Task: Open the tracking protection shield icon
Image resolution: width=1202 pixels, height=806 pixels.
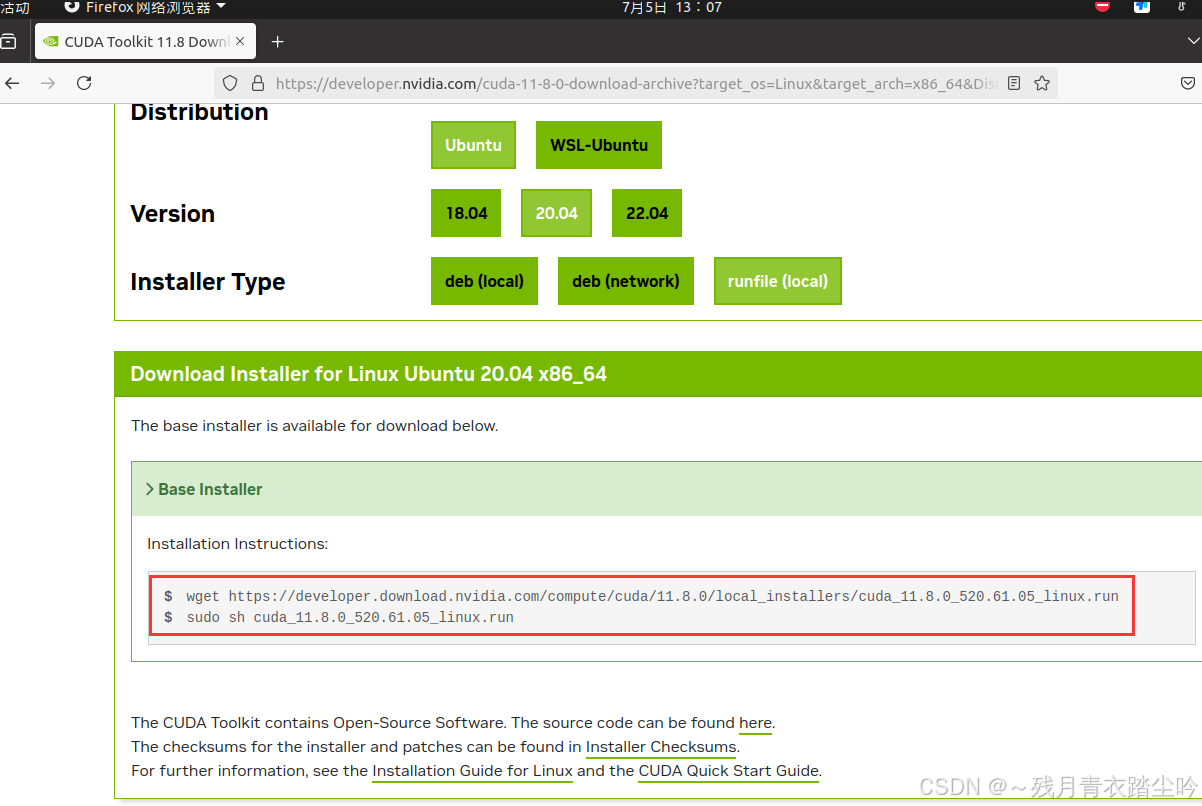Action: 230,84
